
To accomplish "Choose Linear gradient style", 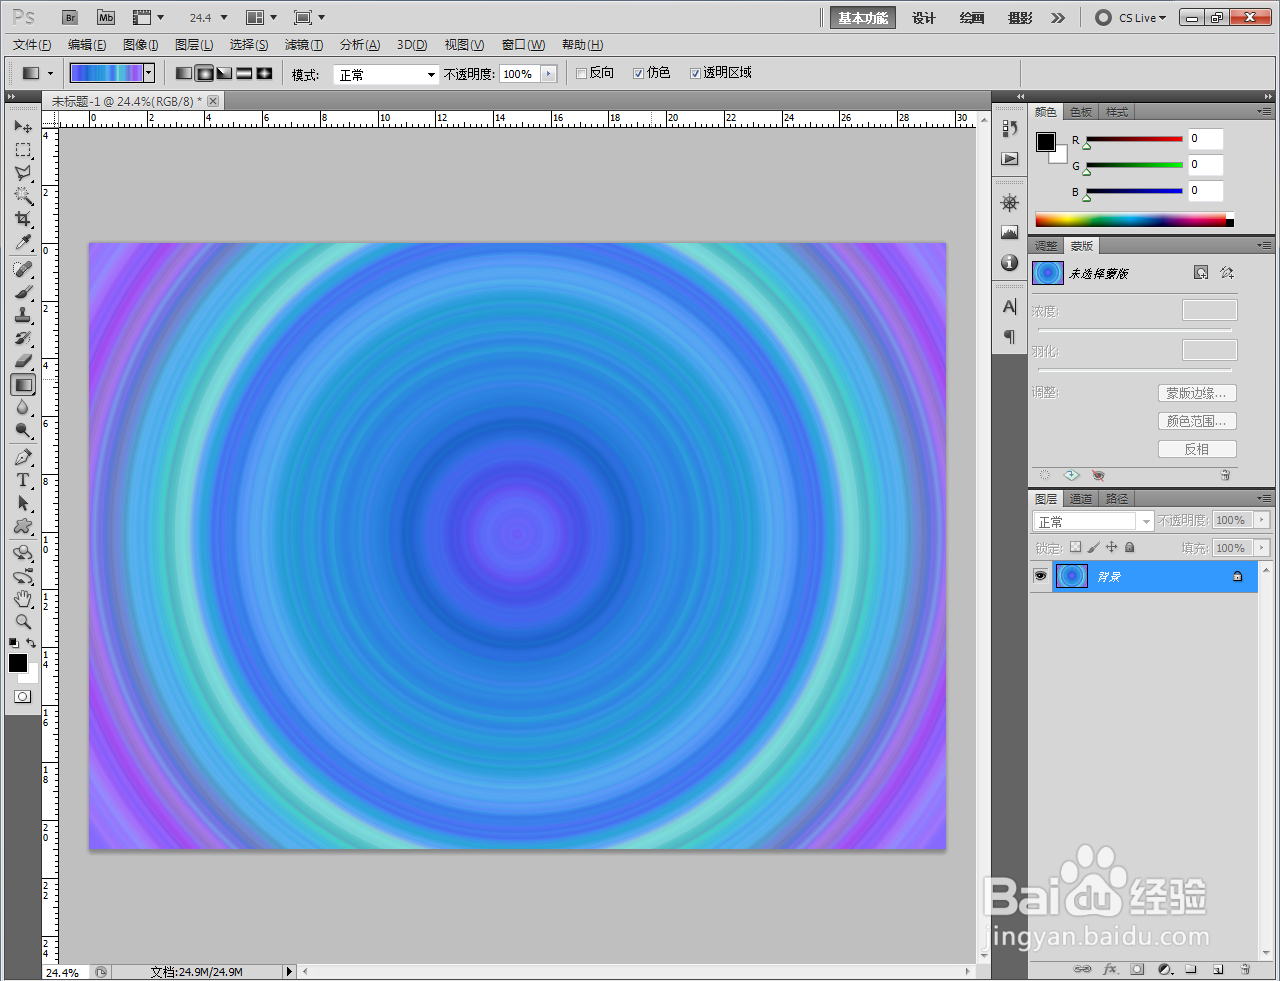I will [184, 73].
